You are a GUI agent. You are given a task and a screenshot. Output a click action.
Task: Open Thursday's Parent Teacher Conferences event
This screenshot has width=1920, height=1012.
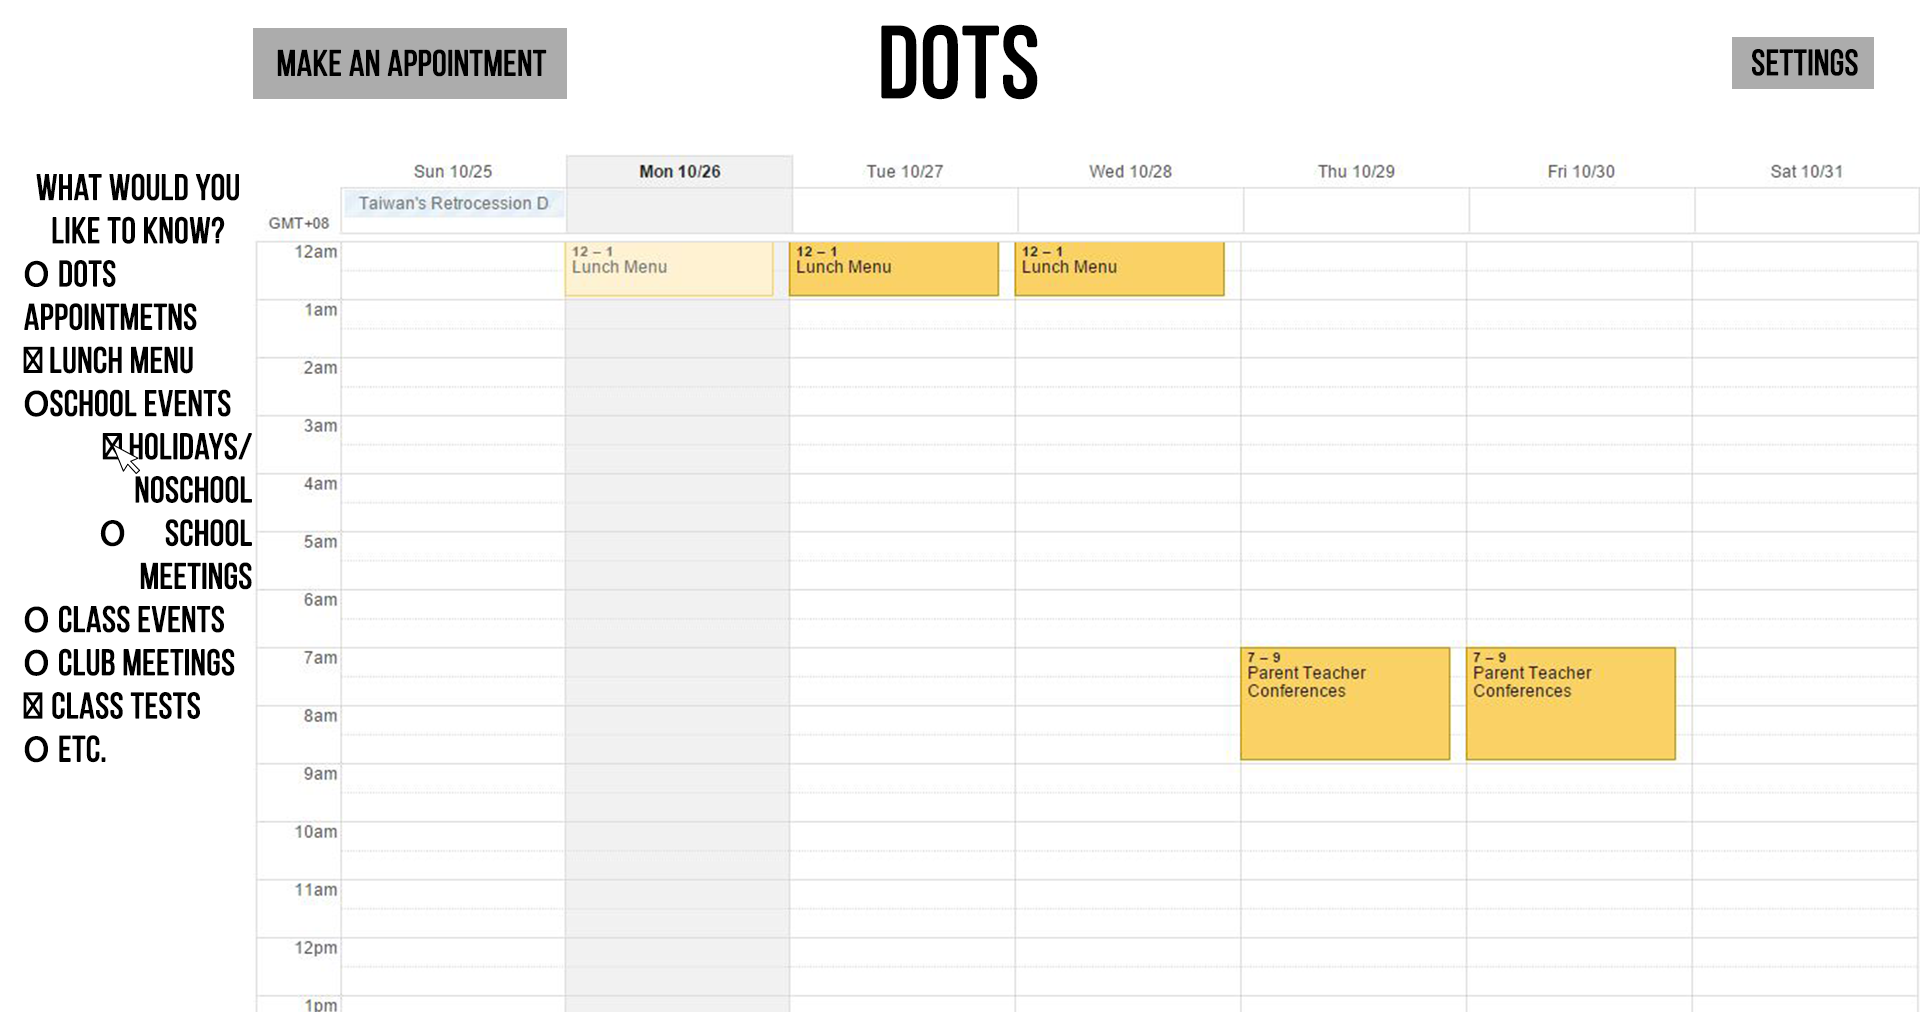pyautogui.click(x=1344, y=703)
